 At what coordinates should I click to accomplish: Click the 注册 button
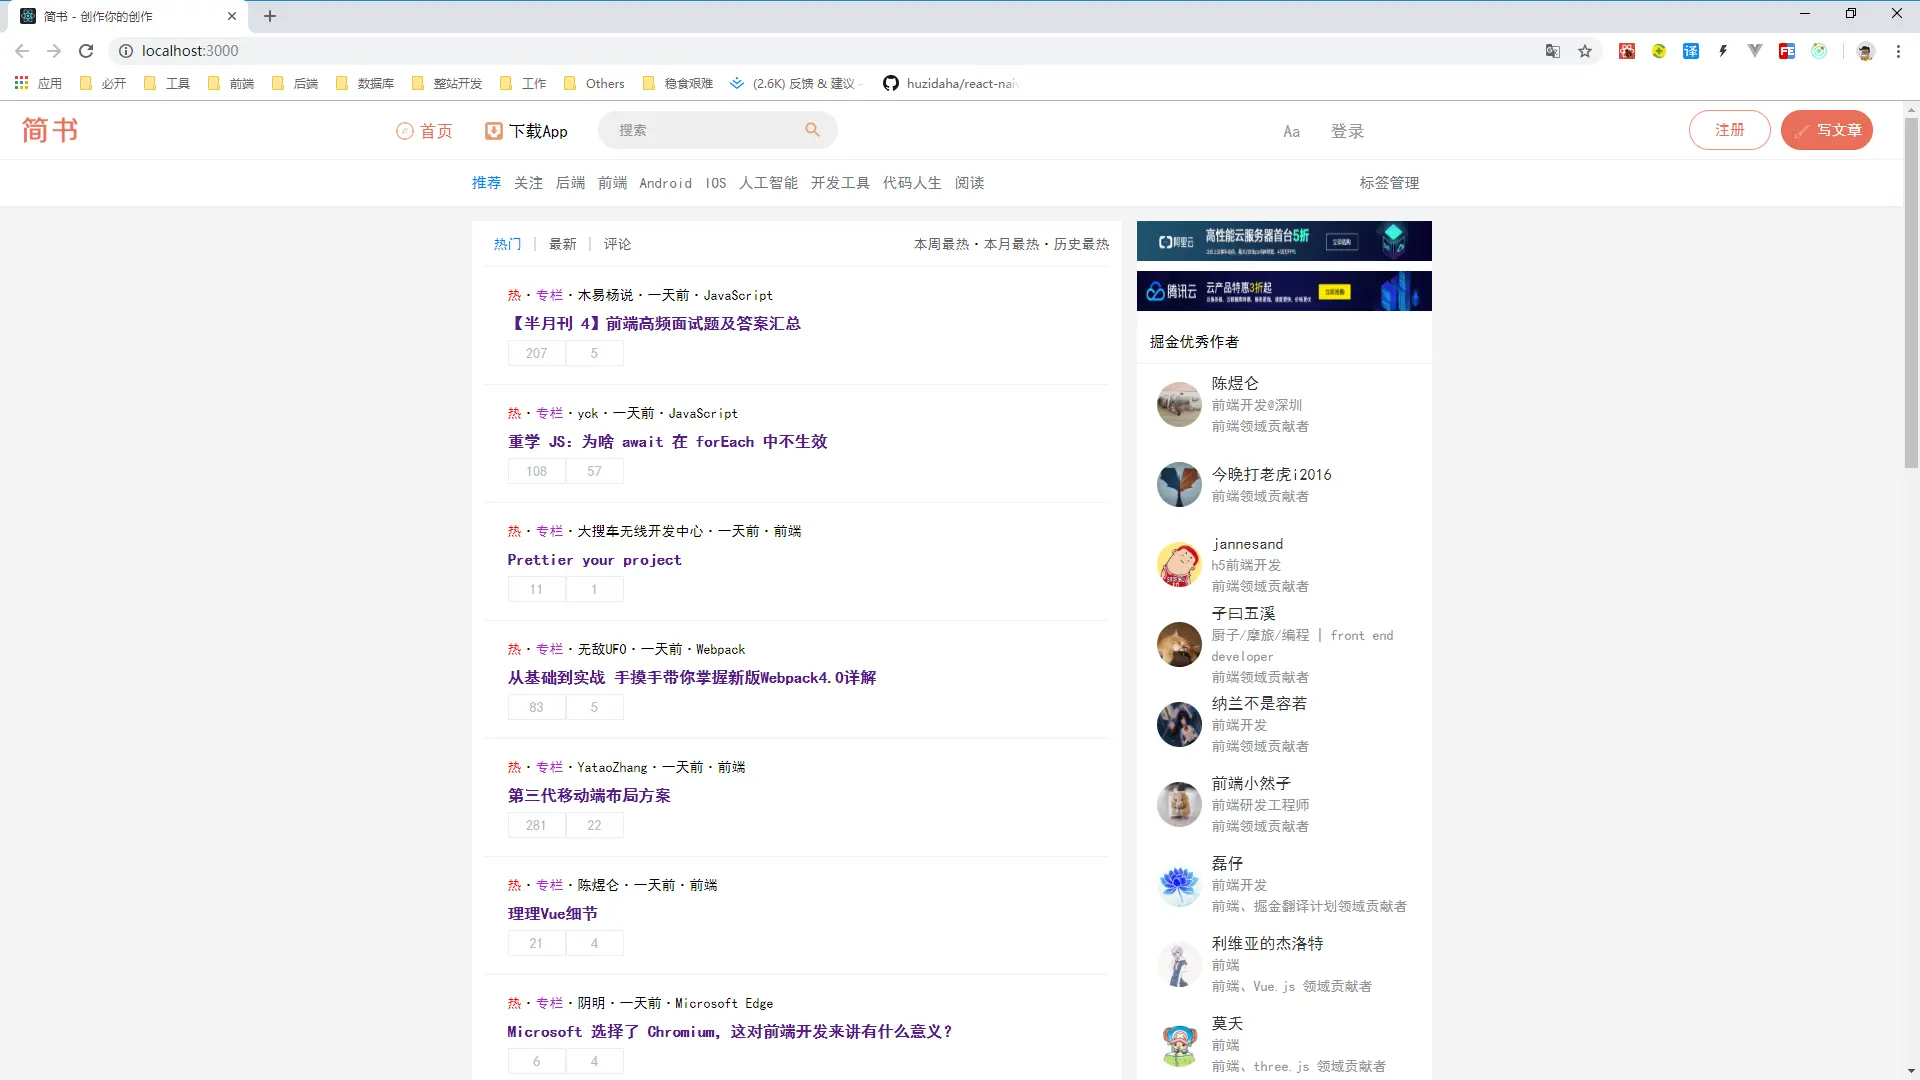coord(1729,130)
